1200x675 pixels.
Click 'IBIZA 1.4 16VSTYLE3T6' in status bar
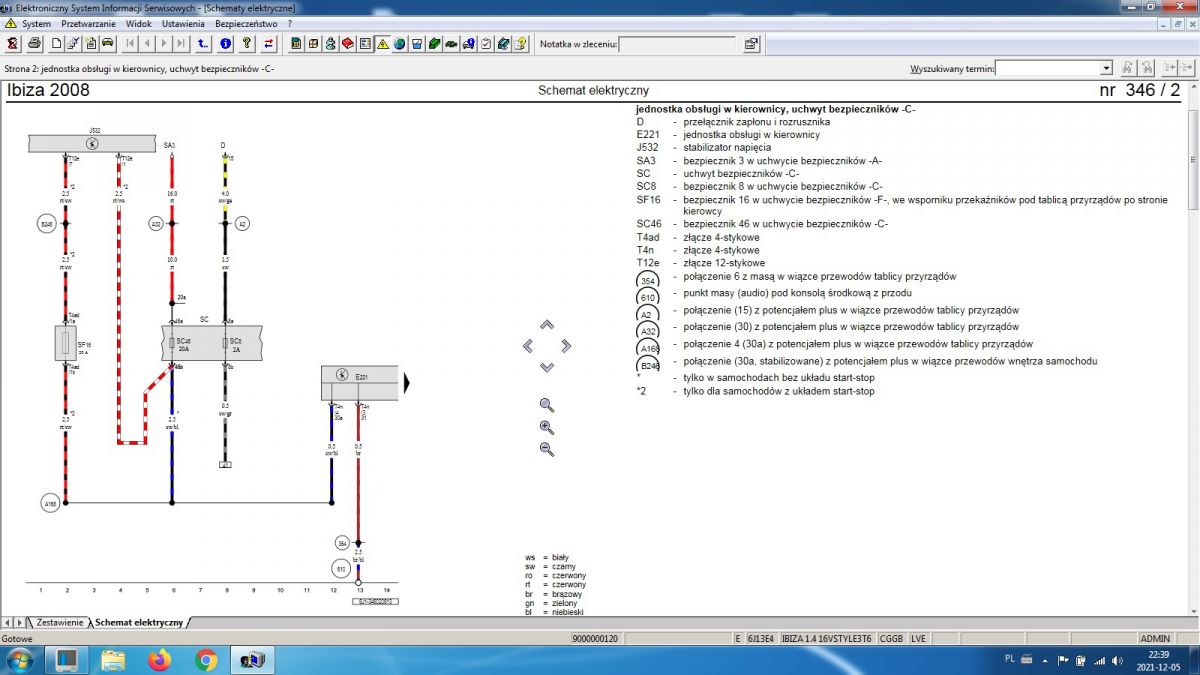pyautogui.click(x=826, y=638)
